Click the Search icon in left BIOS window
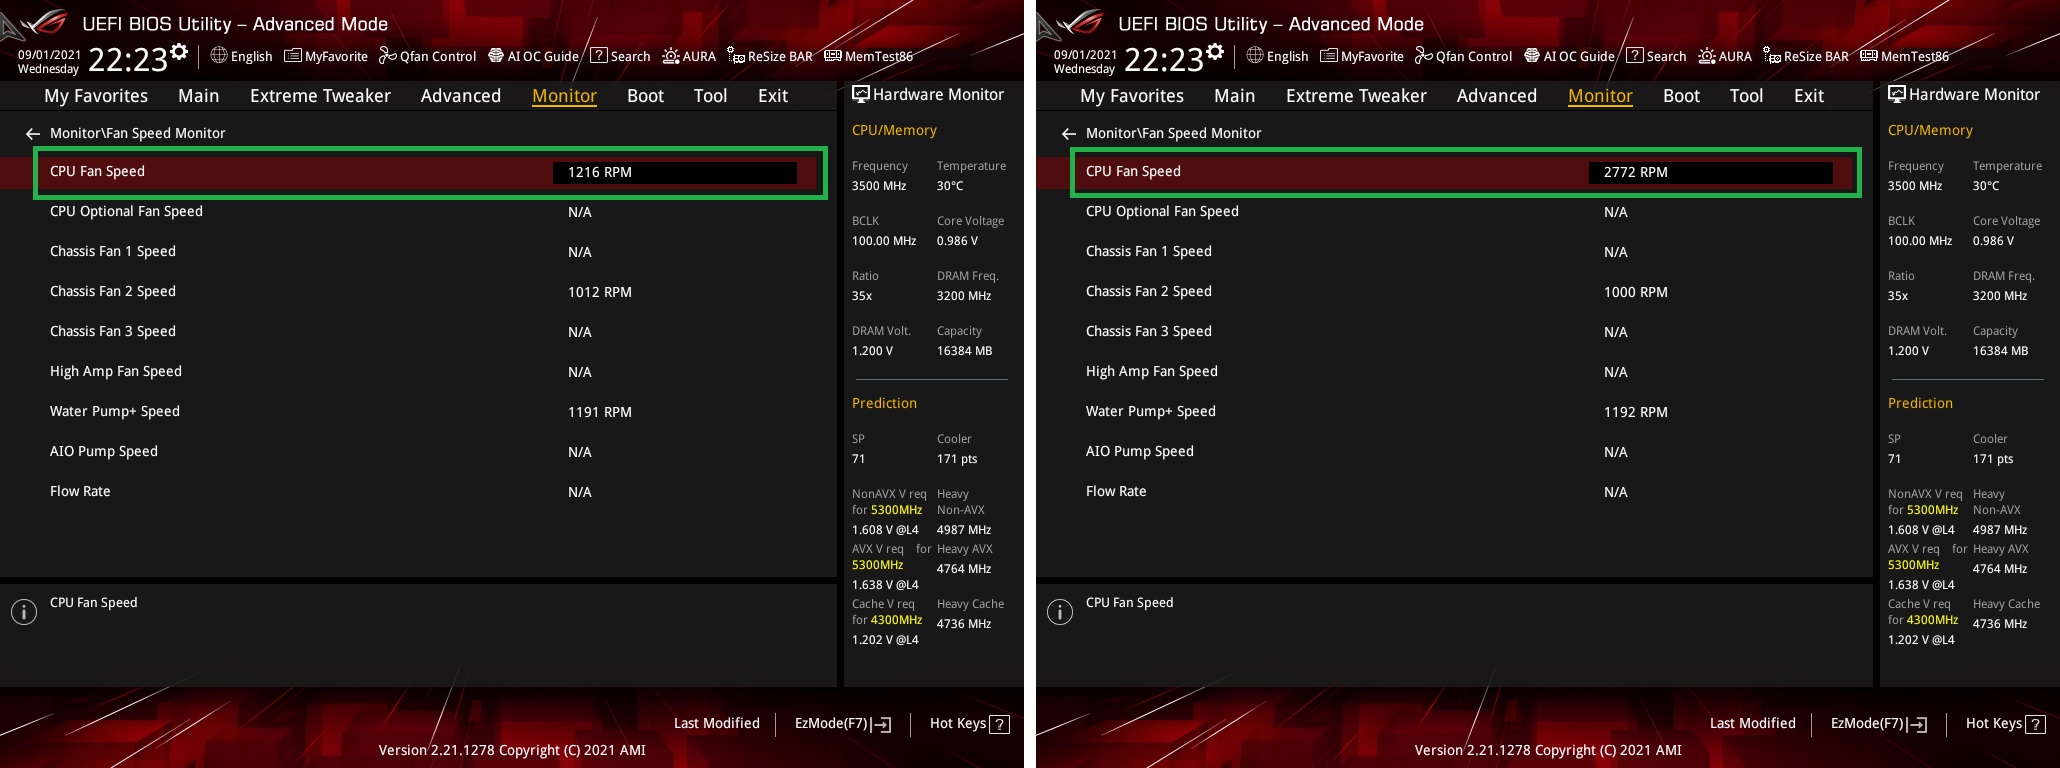 pos(620,56)
